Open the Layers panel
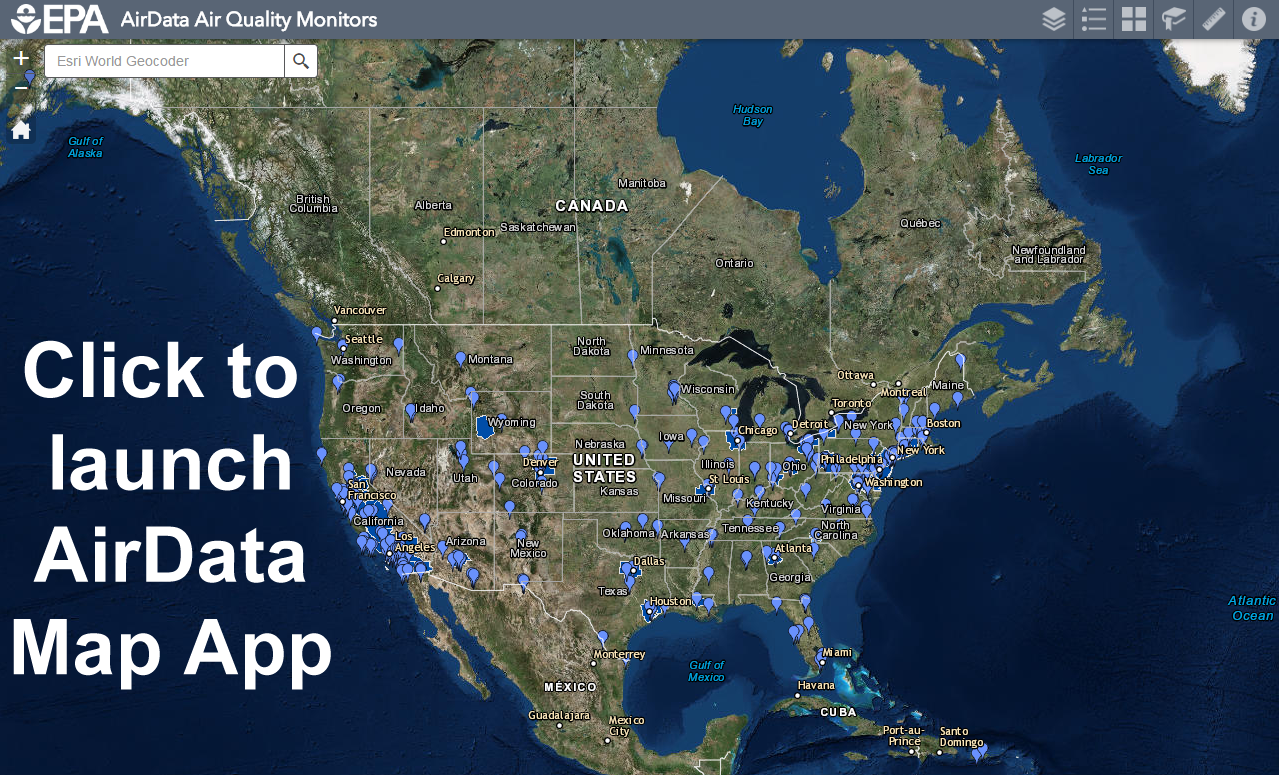The height and width of the screenshot is (775, 1279). tap(1053, 19)
